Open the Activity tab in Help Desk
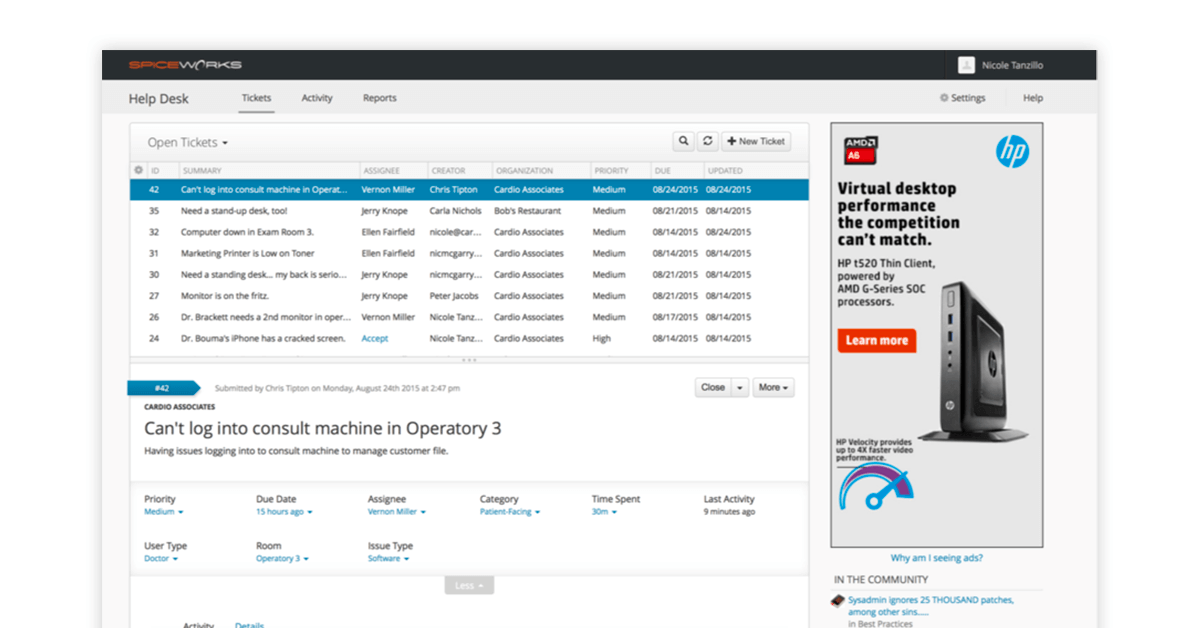Screen dimensions: 1200x628 coord(317,98)
